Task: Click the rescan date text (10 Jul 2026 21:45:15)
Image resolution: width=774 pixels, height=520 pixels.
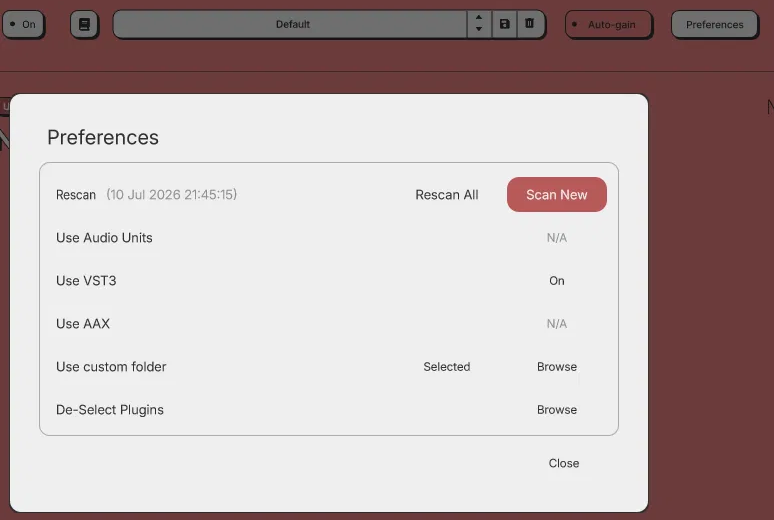Action: [x=171, y=195]
